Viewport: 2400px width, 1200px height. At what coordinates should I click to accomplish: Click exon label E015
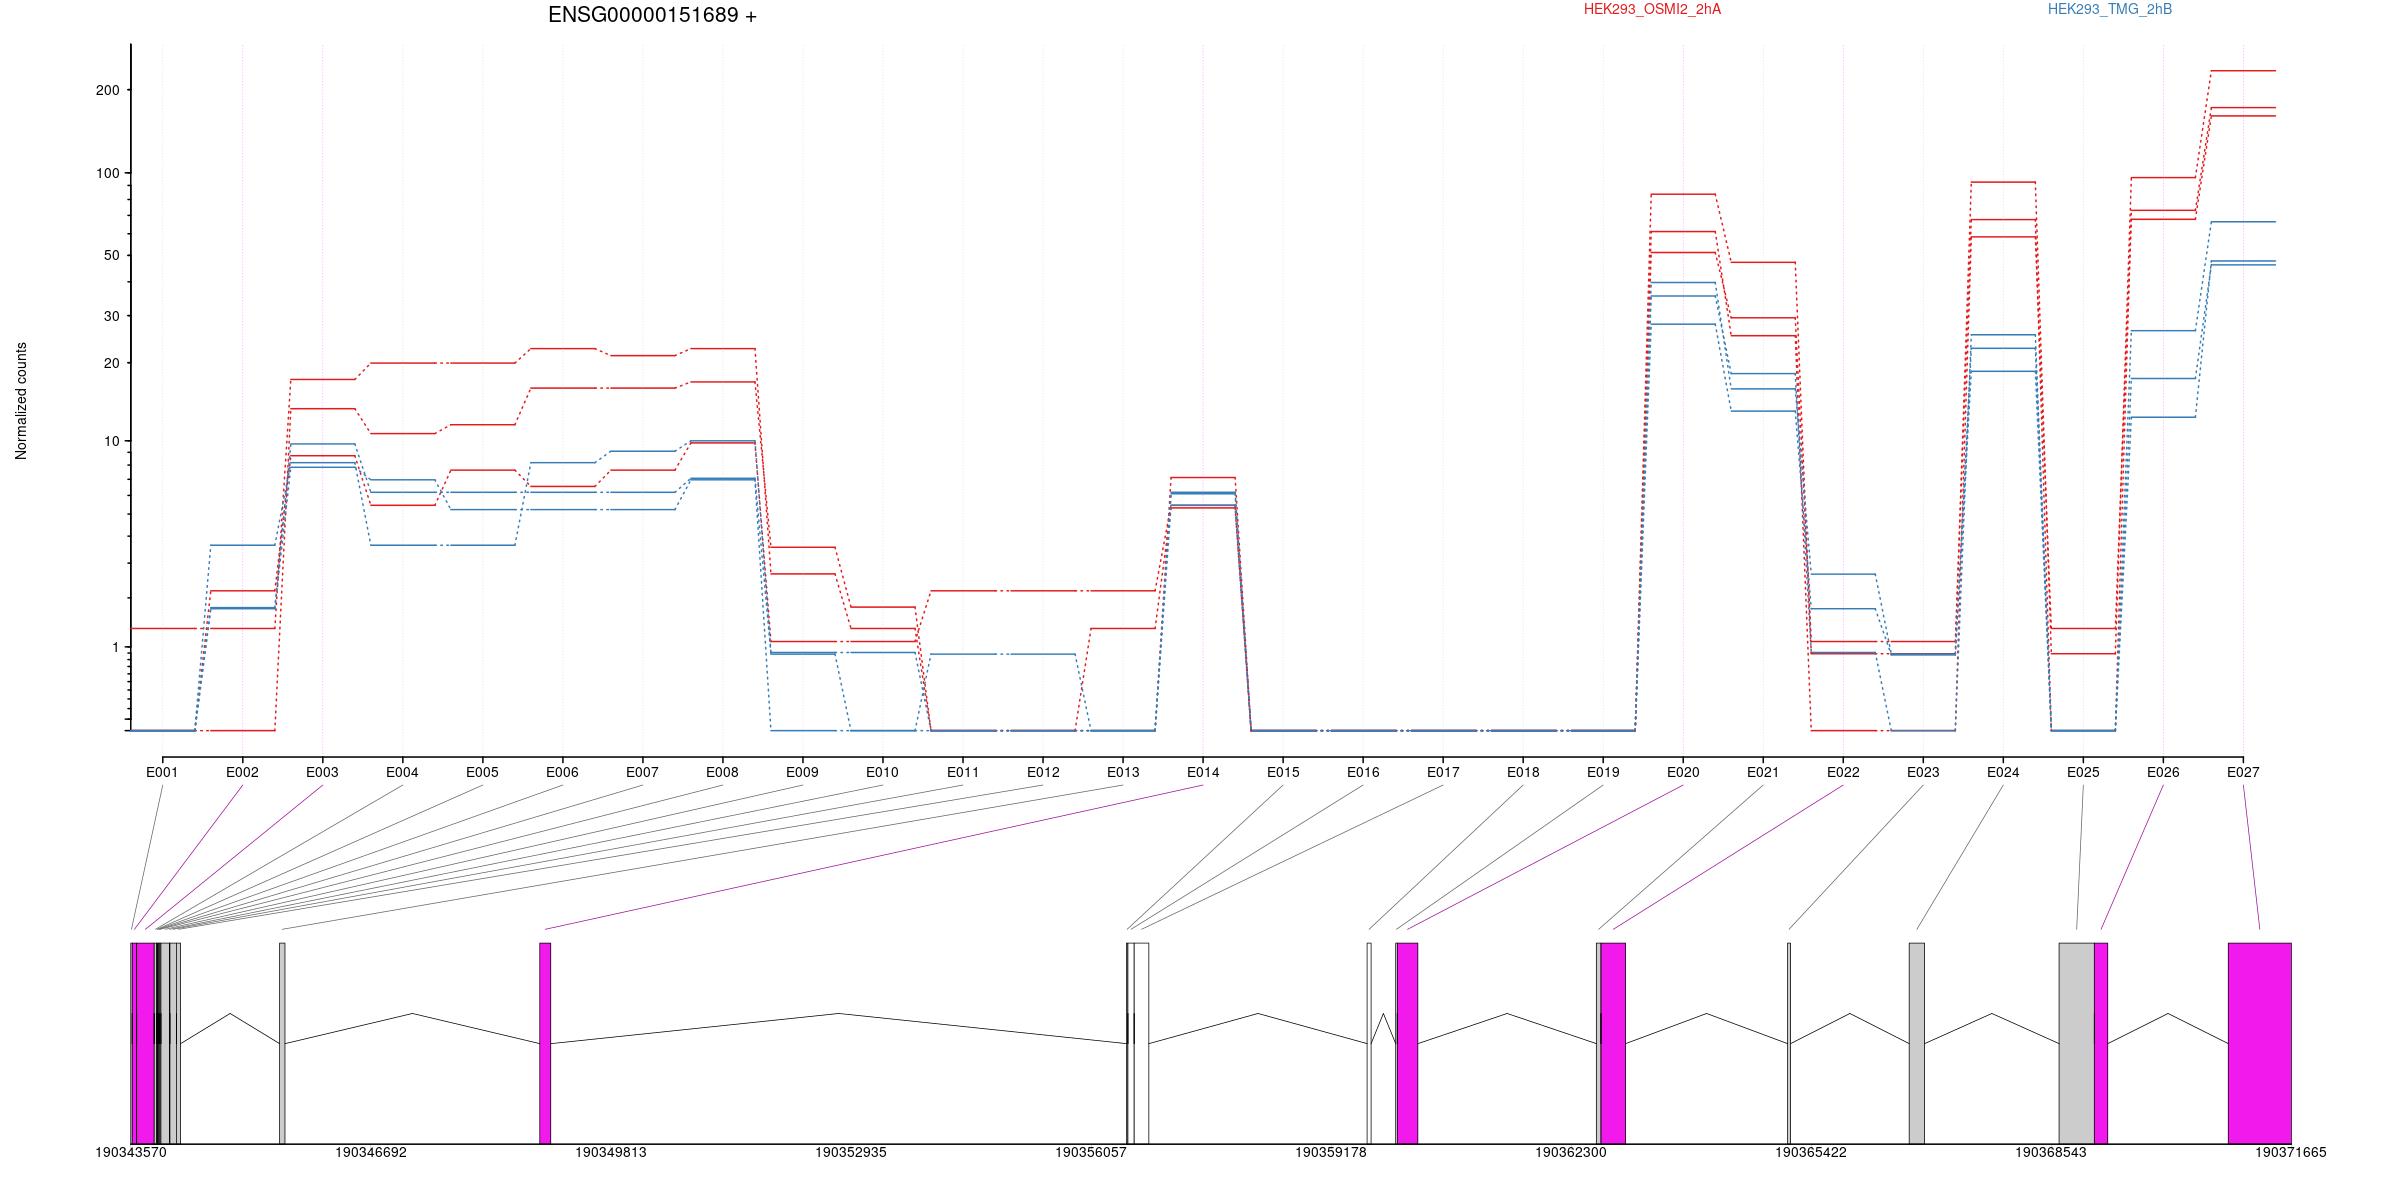tap(1283, 772)
